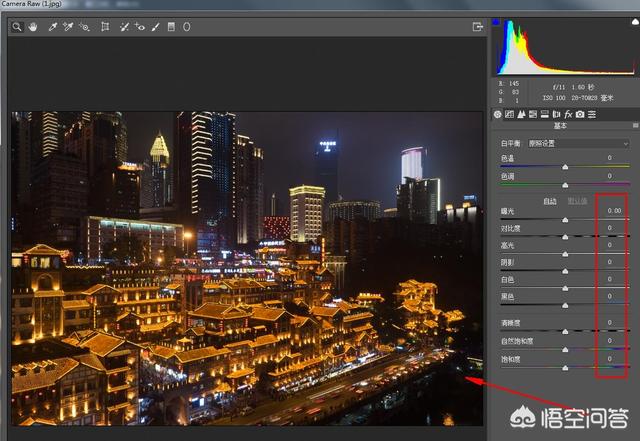Click the Exposure (曝光) slider handle
This screenshot has width=640, height=441.
(565, 220)
